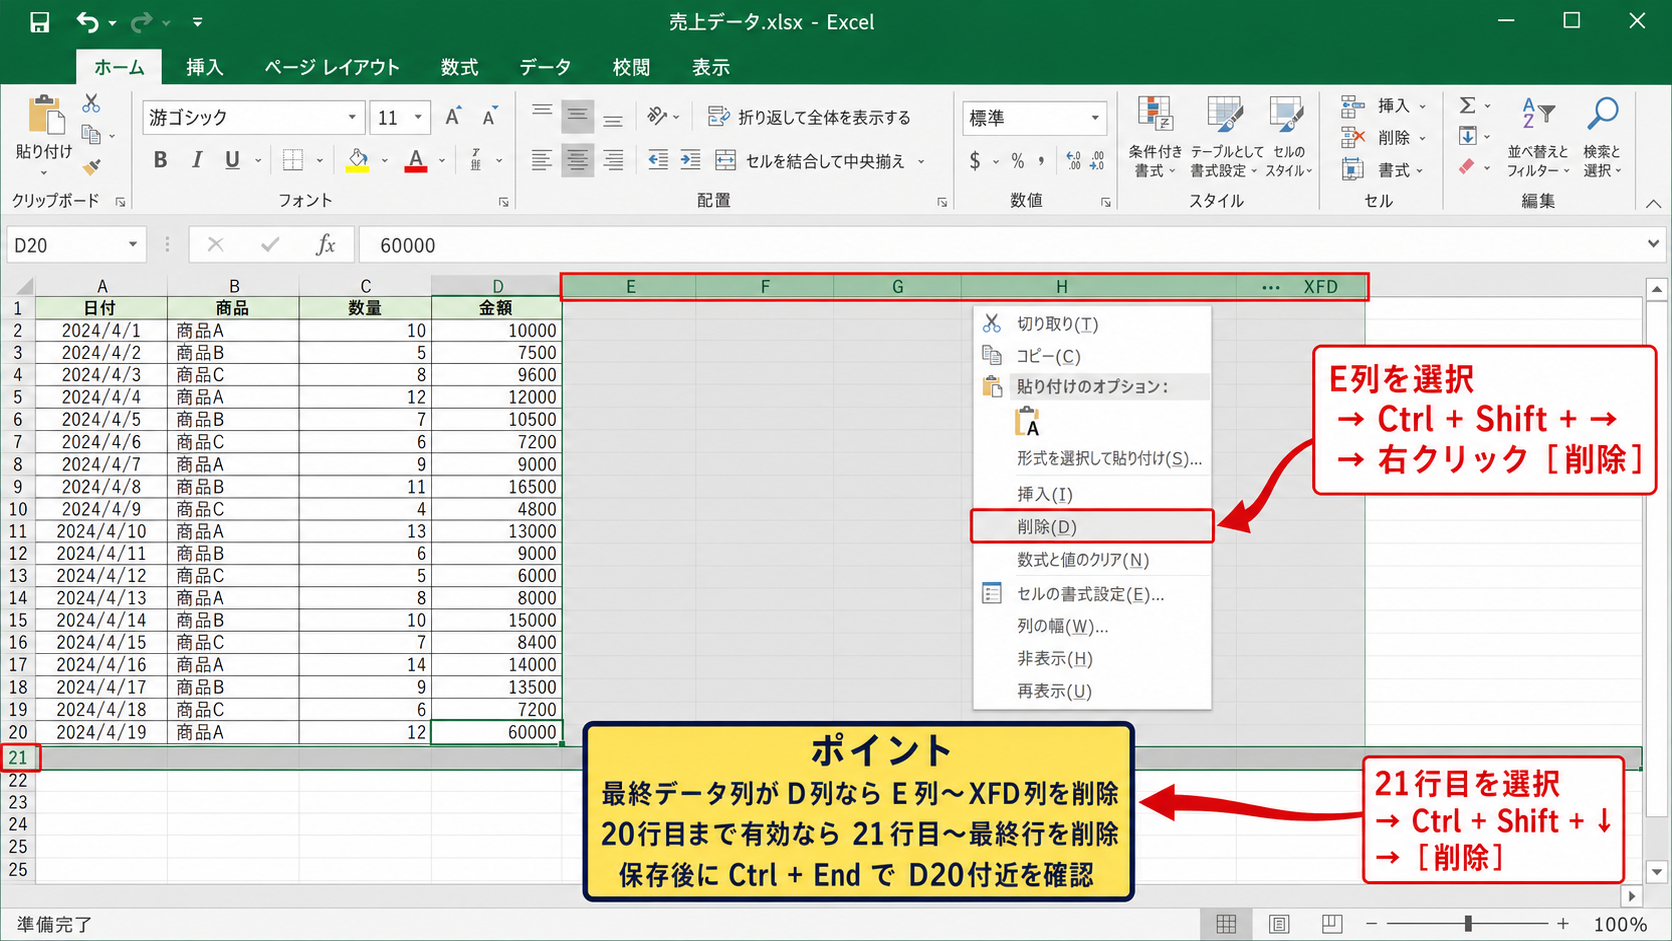Switch to the 数式 tab
Image resolution: width=1672 pixels, height=941 pixels.
[x=460, y=67]
